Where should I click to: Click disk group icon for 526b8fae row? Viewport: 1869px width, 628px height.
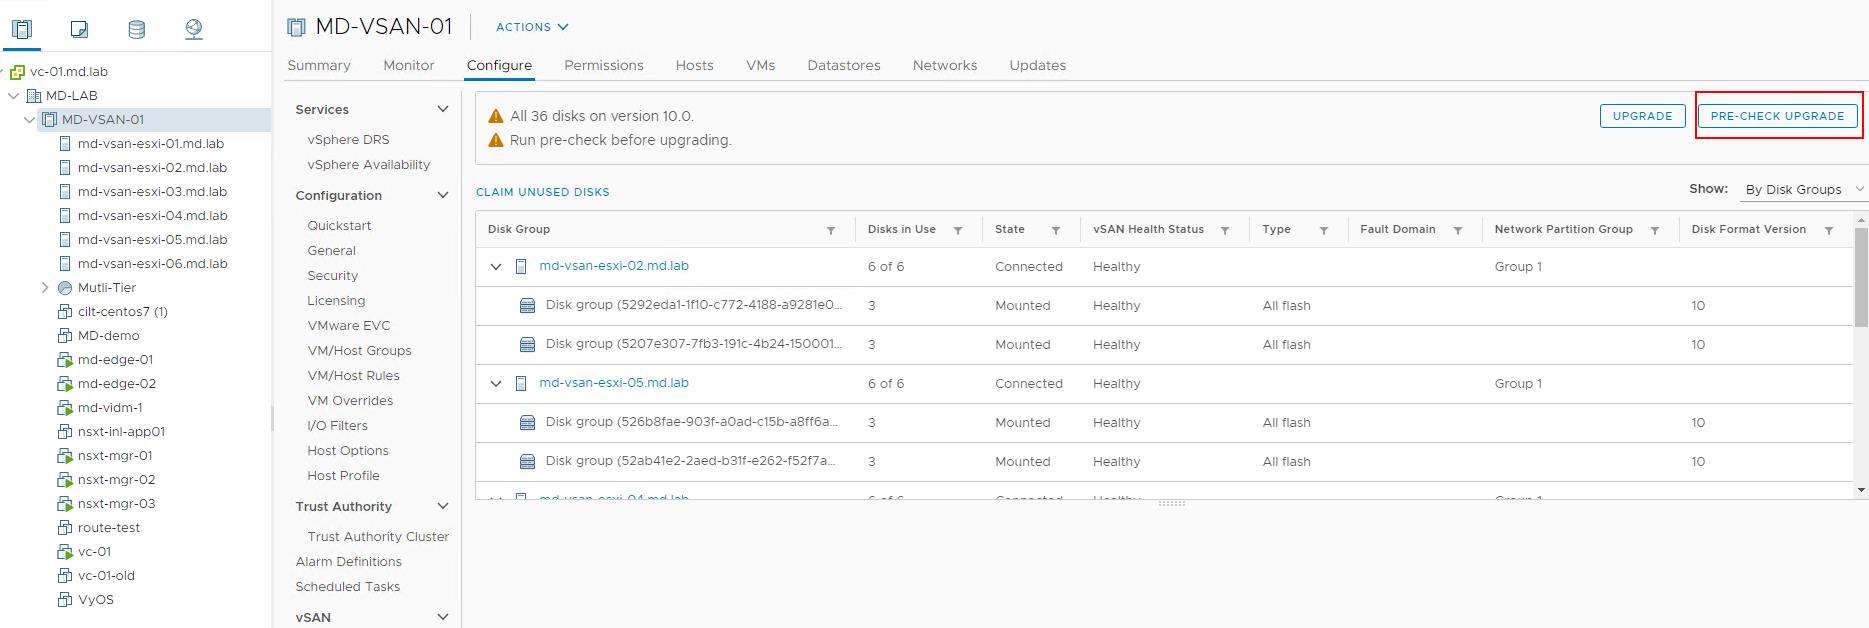[528, 423]
